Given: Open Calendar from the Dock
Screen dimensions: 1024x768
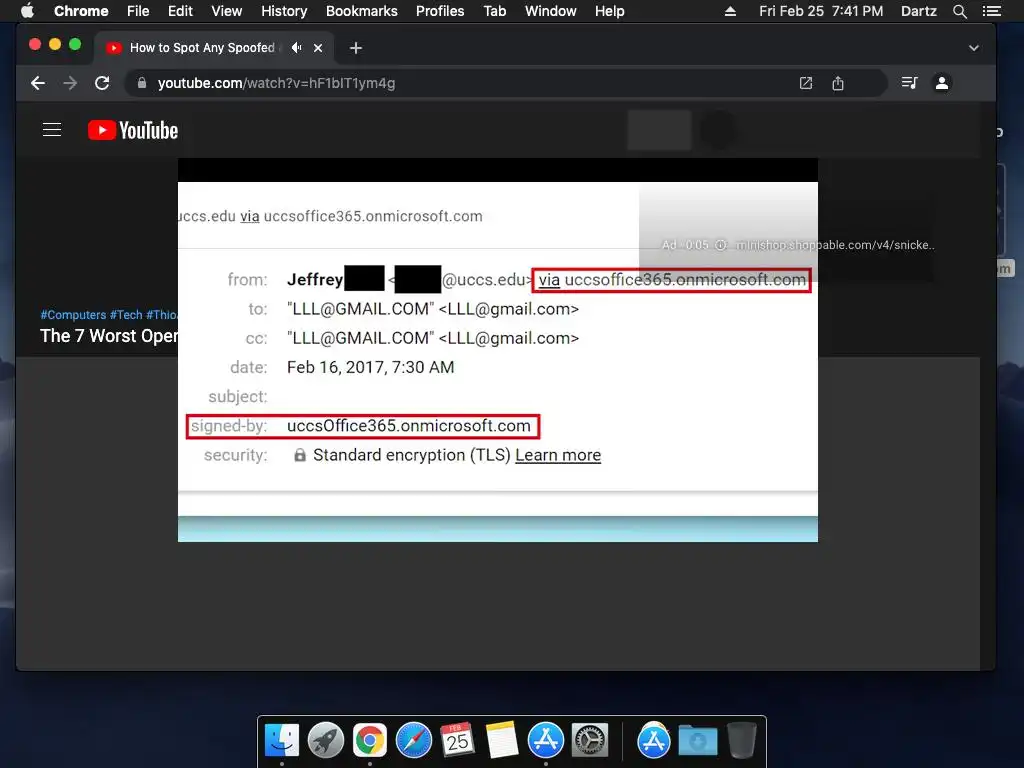Looking at the screenshot, I should pyautogui.click(x=458, y=741).
